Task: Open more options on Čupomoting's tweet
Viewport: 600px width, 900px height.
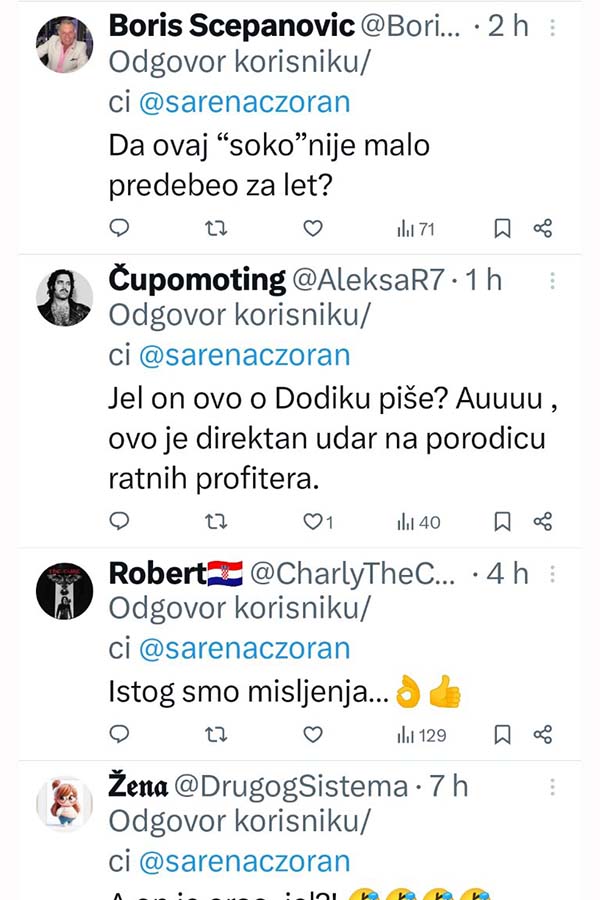Action: click(551, 282)
